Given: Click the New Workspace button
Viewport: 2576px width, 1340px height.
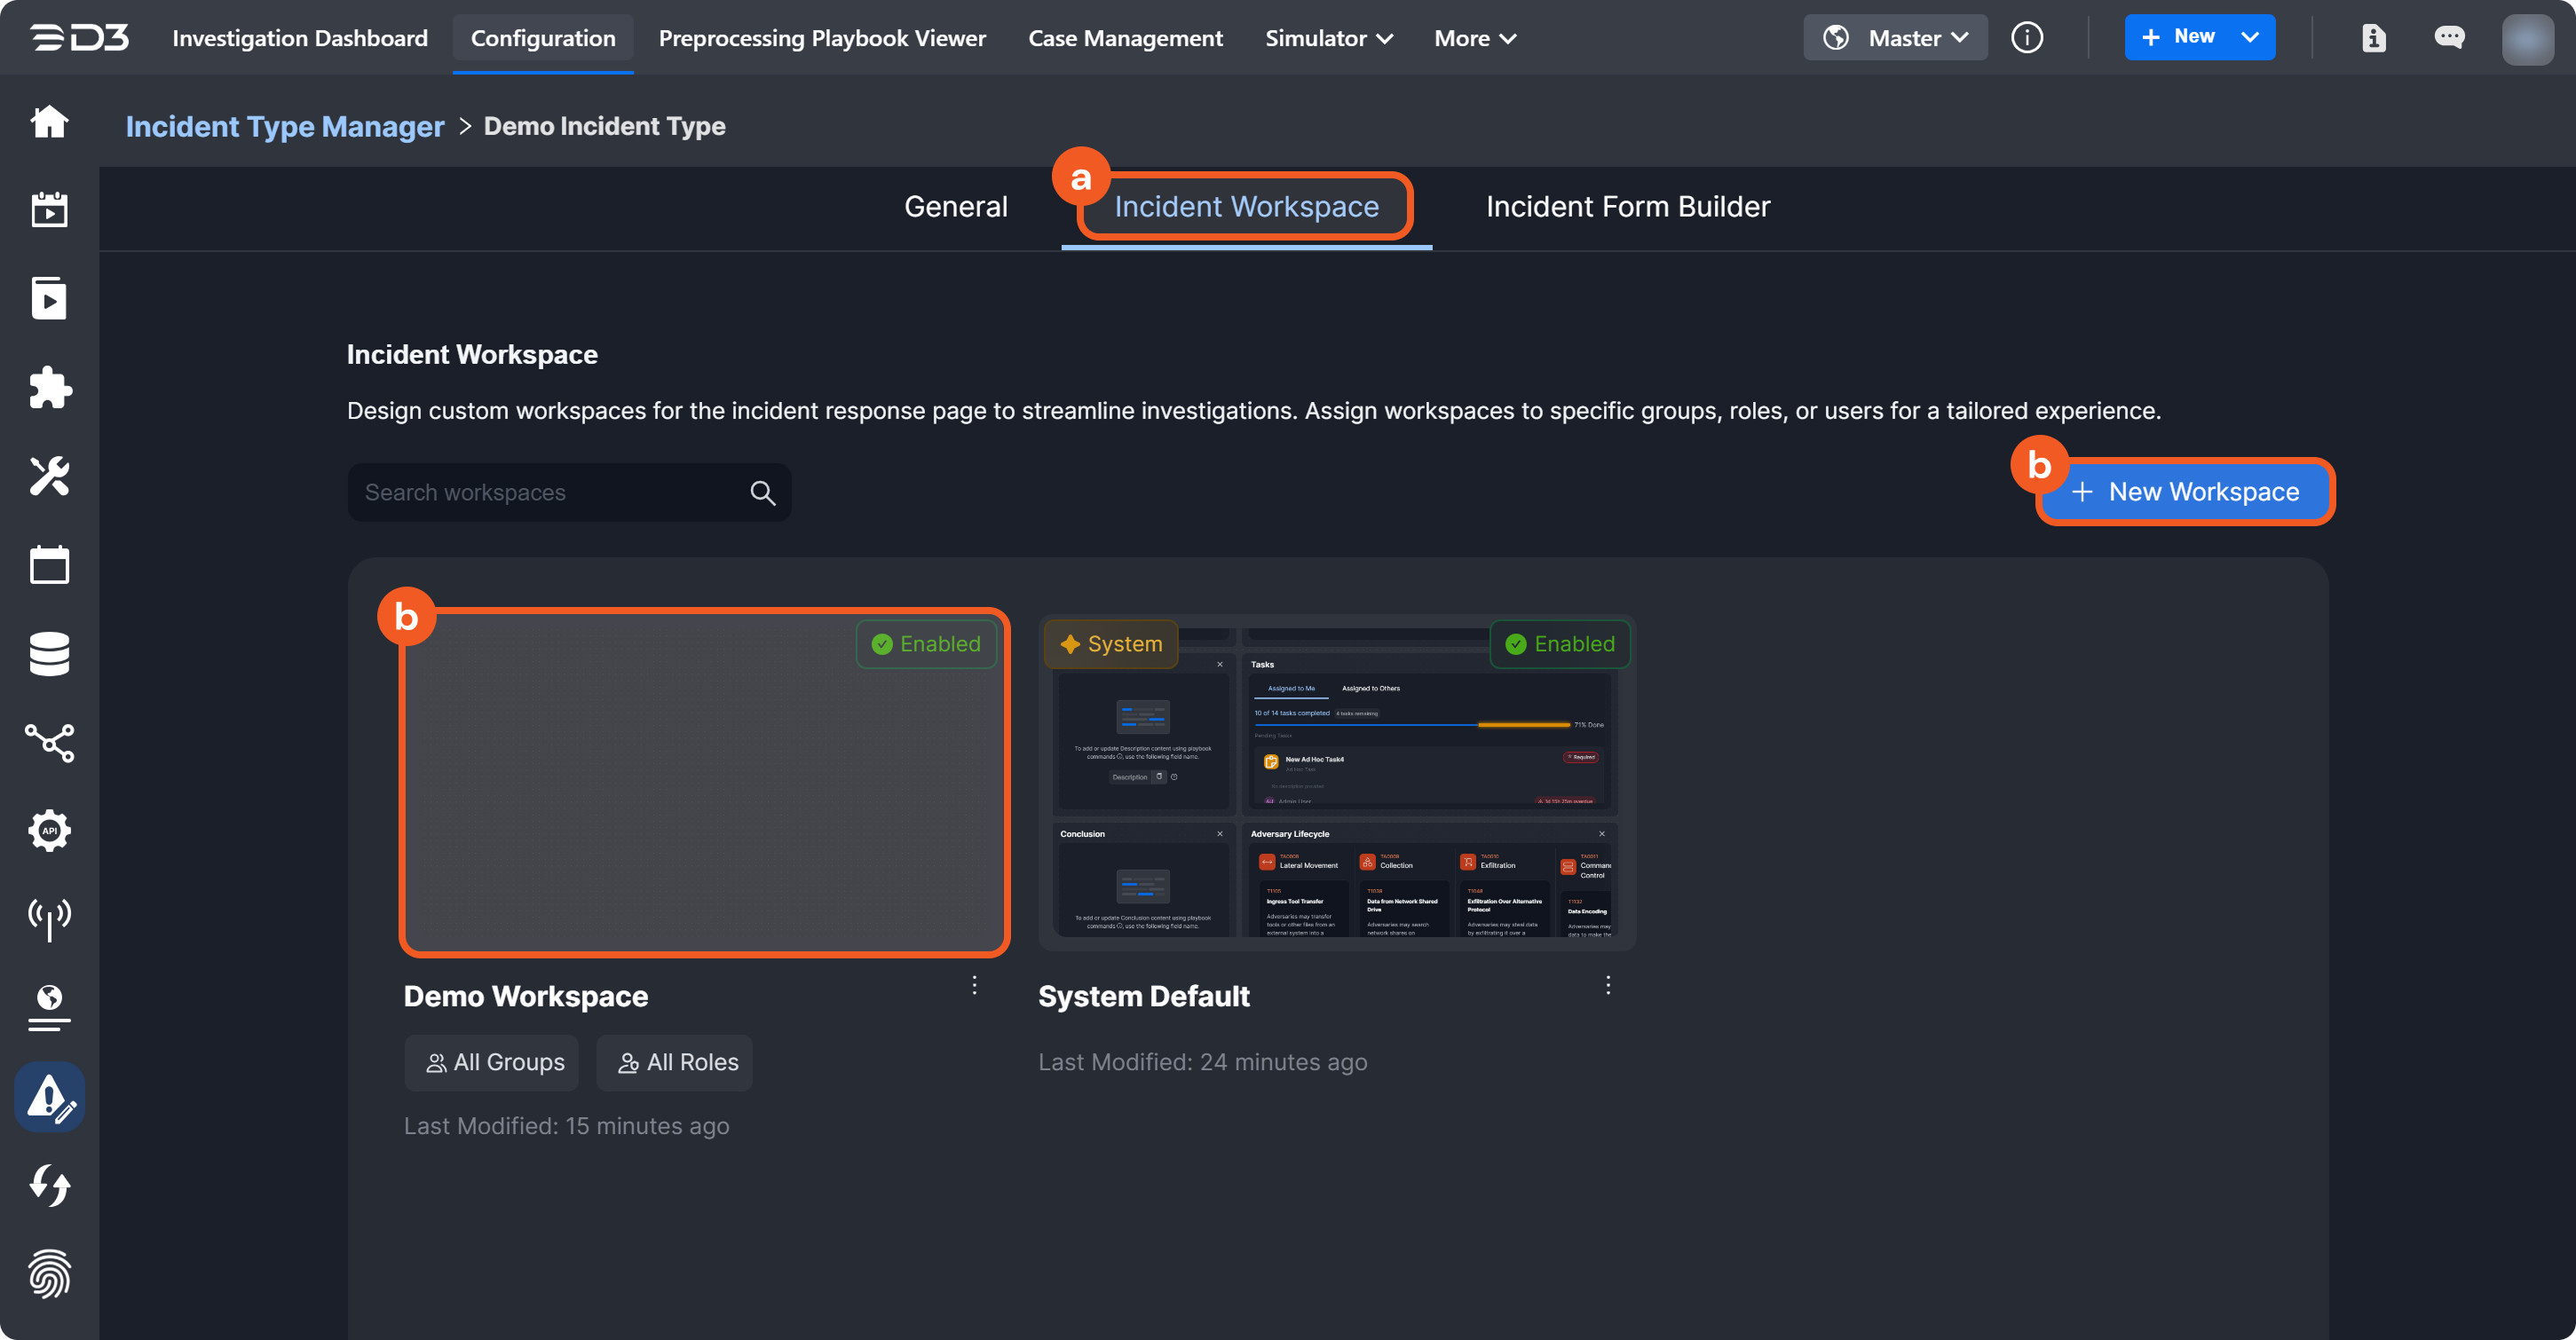Looking at the screenshot, I should tap(2186, 492).
